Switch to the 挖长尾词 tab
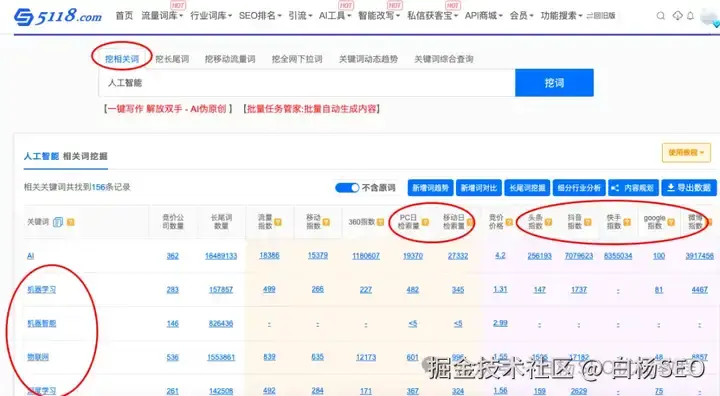 point(172,59)
